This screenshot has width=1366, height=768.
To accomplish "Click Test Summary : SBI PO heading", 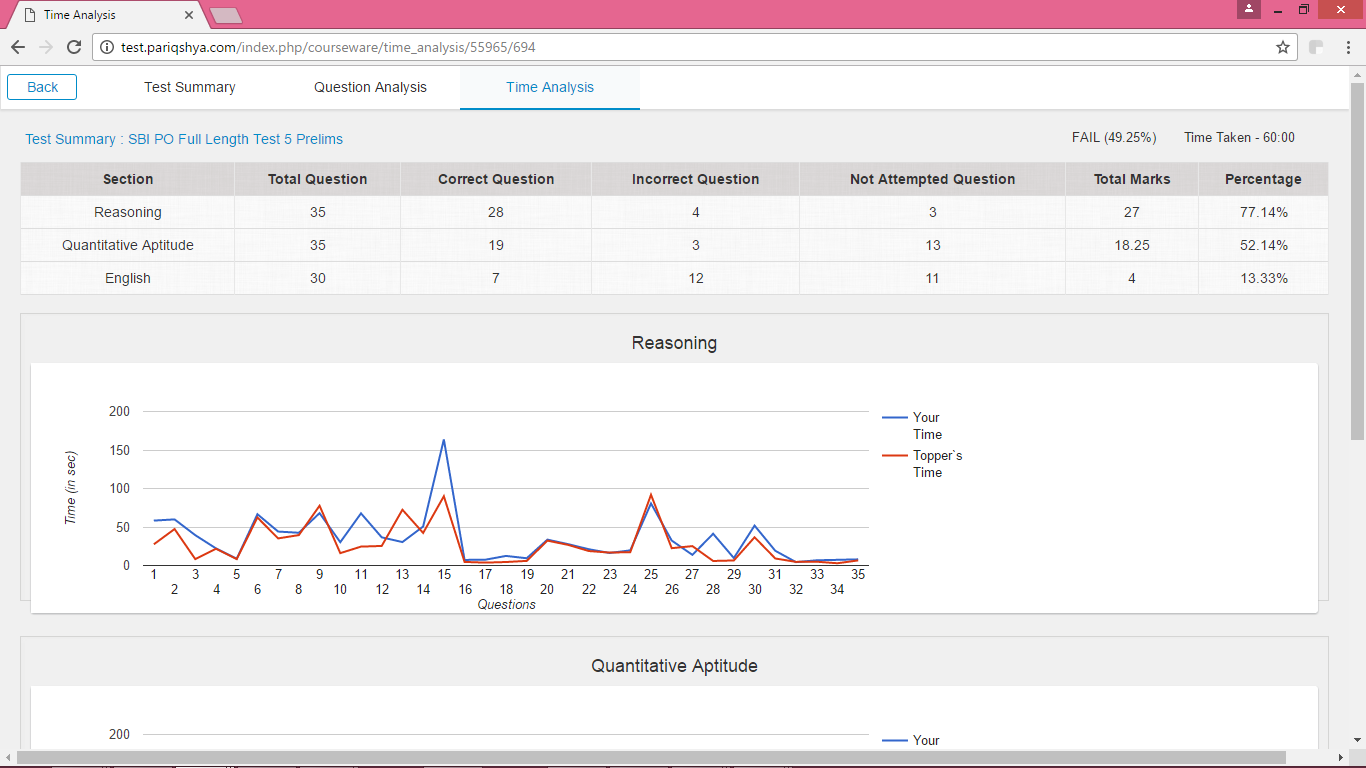I will tap(184, 139).
